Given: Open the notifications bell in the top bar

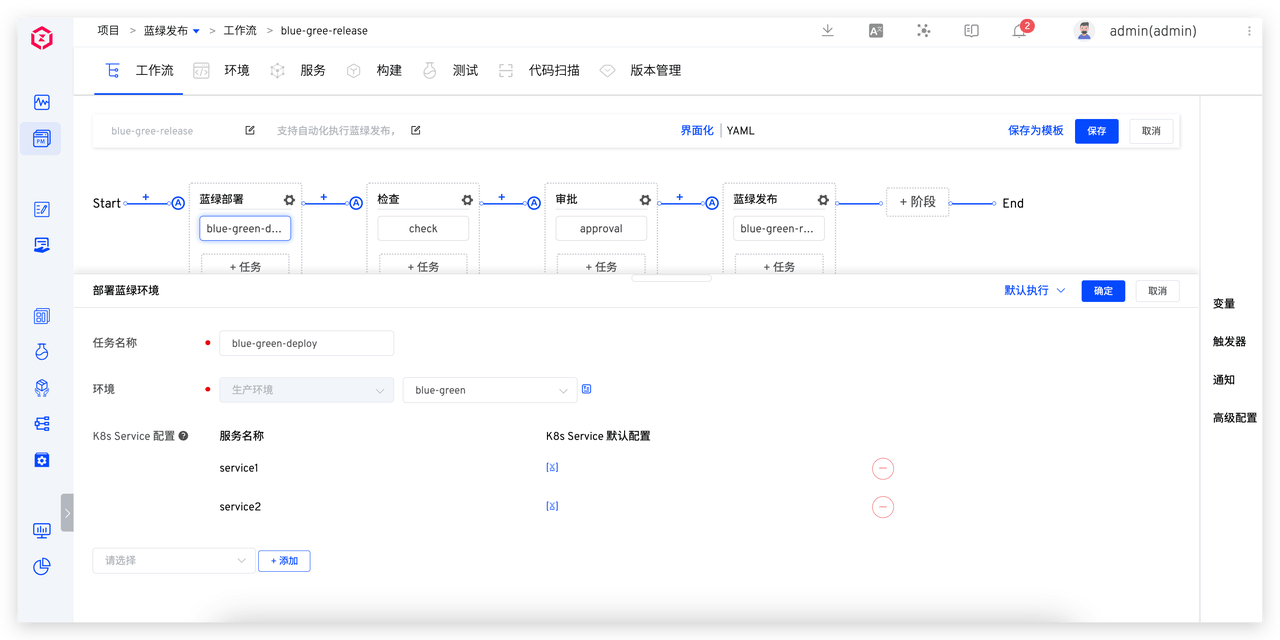Looking at the screenshot, I should pos(1019,31).
